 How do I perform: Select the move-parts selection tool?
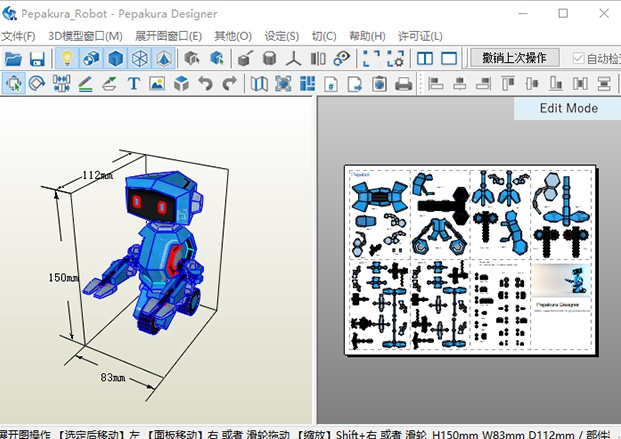(14, 84)
